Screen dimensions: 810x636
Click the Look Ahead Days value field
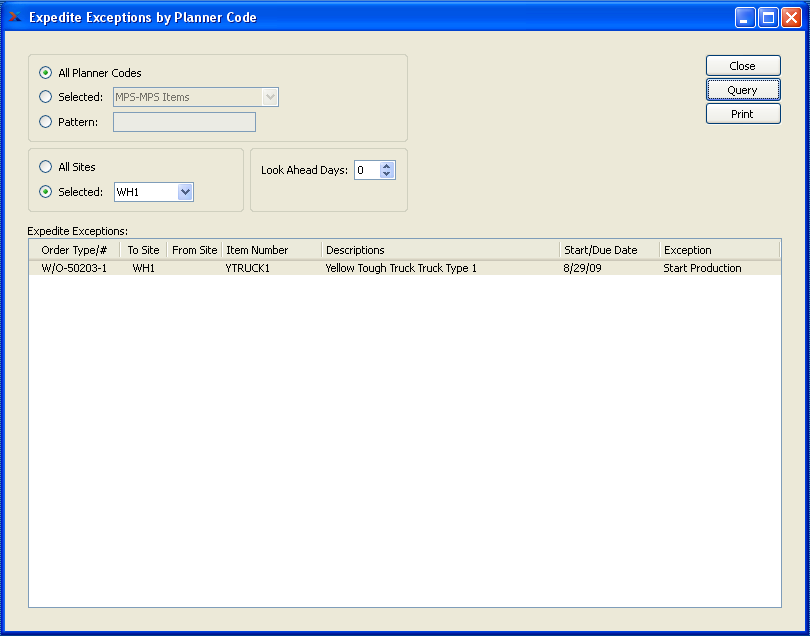tap(367, 170)
